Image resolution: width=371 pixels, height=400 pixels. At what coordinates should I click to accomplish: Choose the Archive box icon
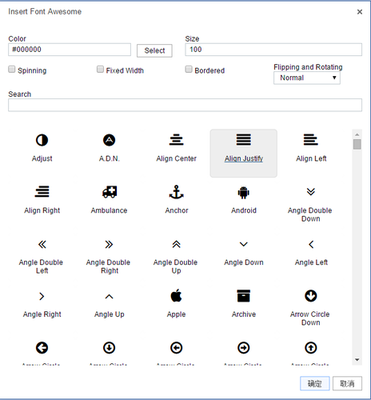244,296
